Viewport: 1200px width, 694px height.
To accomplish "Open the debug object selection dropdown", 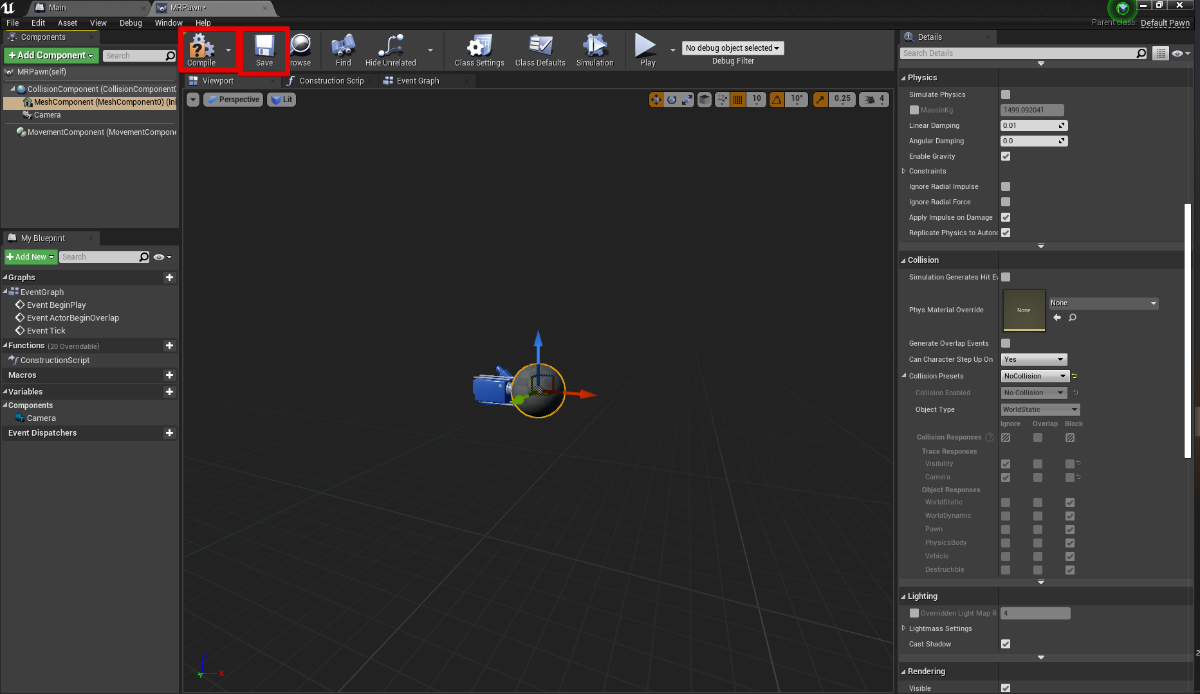I will point(732,48).
